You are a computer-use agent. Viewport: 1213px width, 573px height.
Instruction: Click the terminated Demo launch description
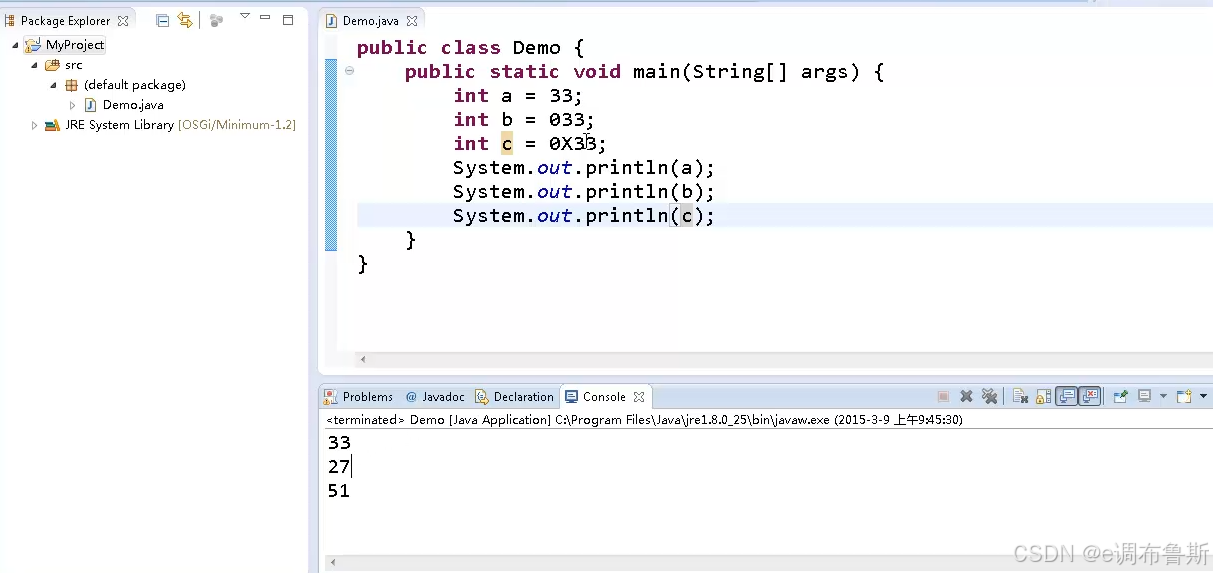(644, 420)
